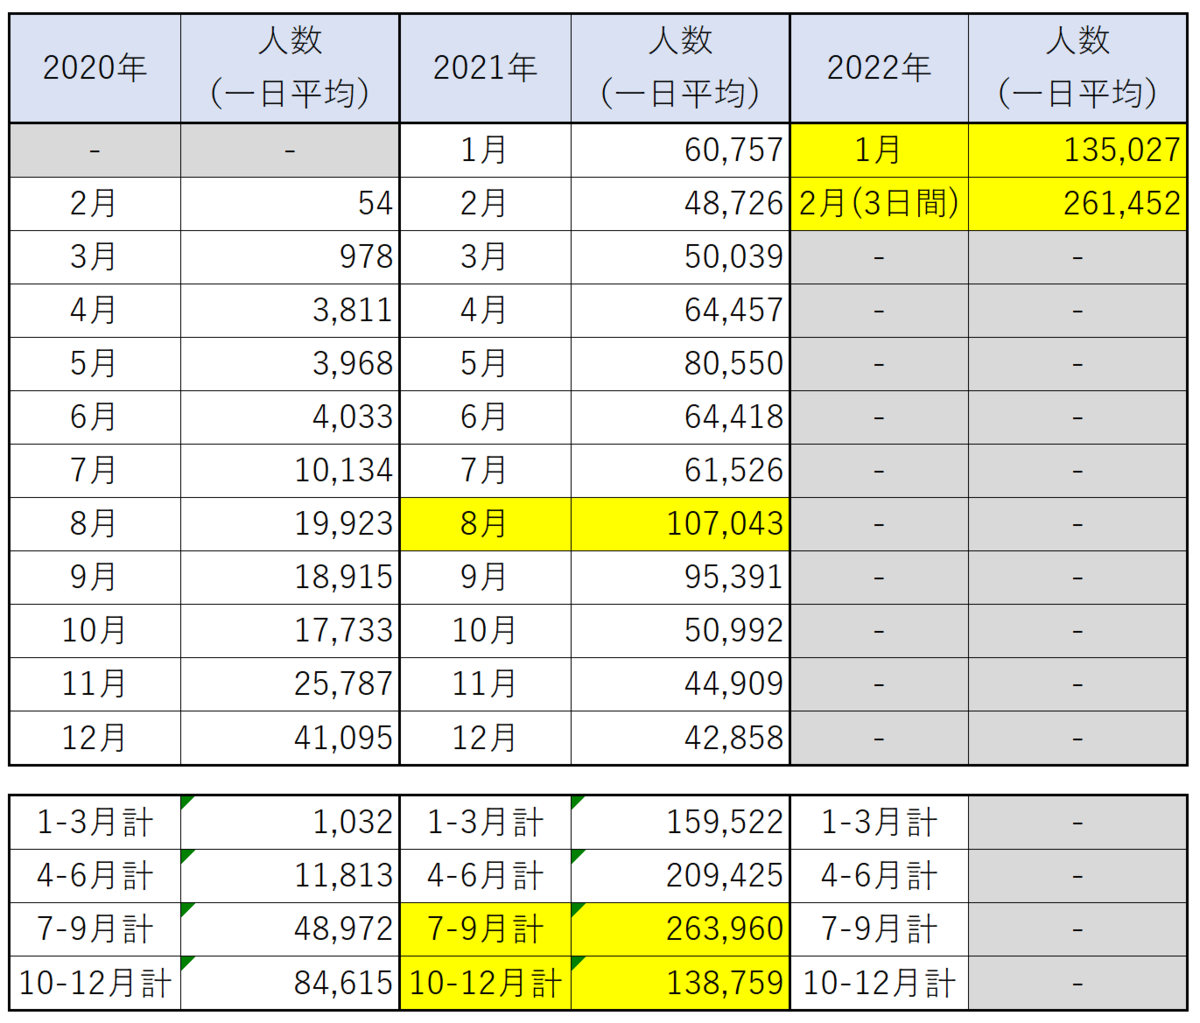Click the highlighted 107,043 cell
This screenshot has width=1200, height=1023.
[x=680, y=524]
